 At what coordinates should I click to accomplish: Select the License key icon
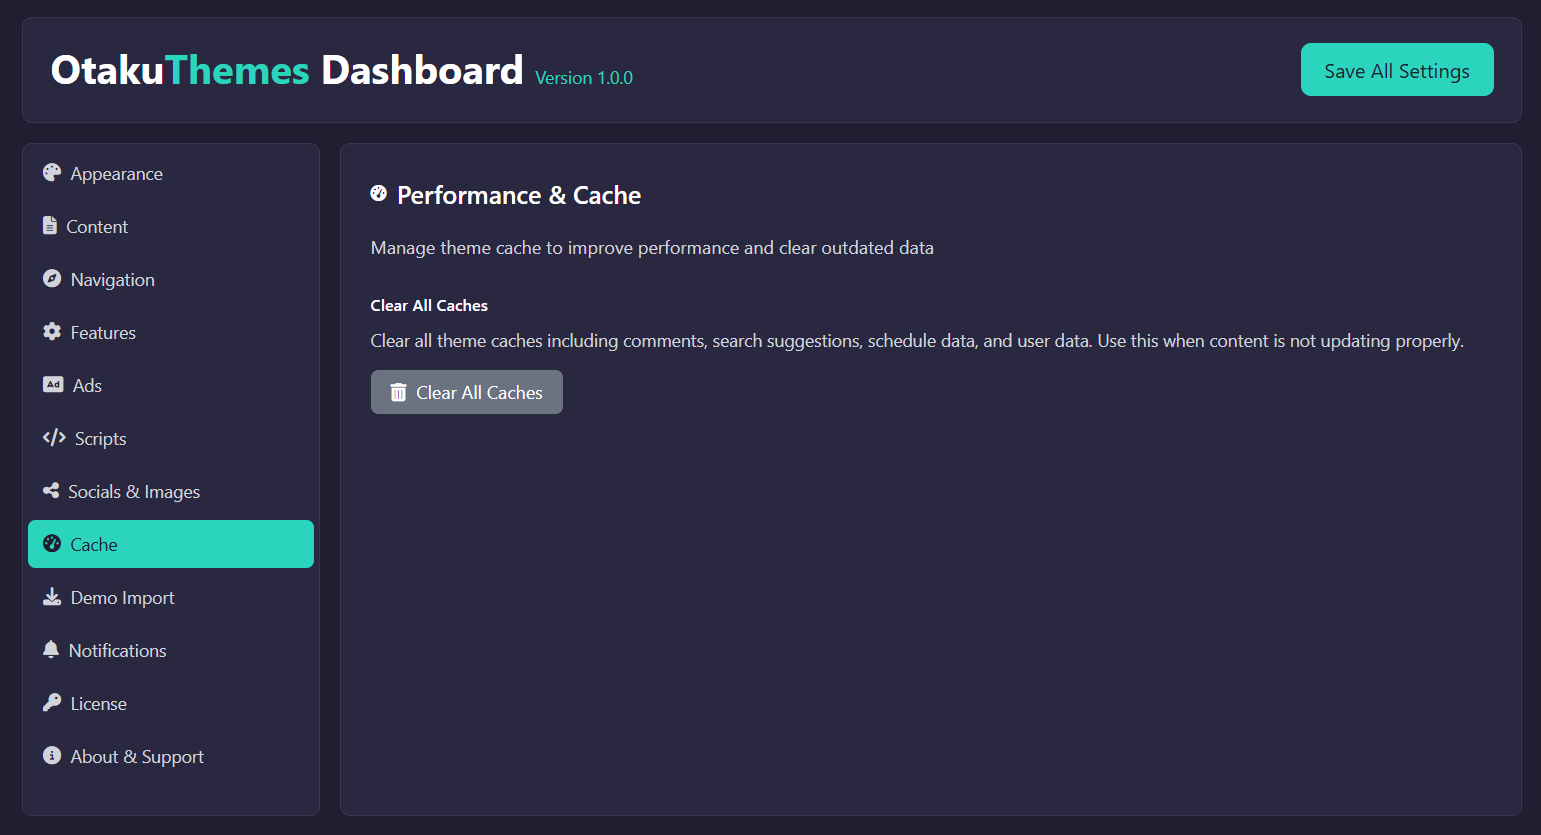pyautogui.click(x=51, y=702)
